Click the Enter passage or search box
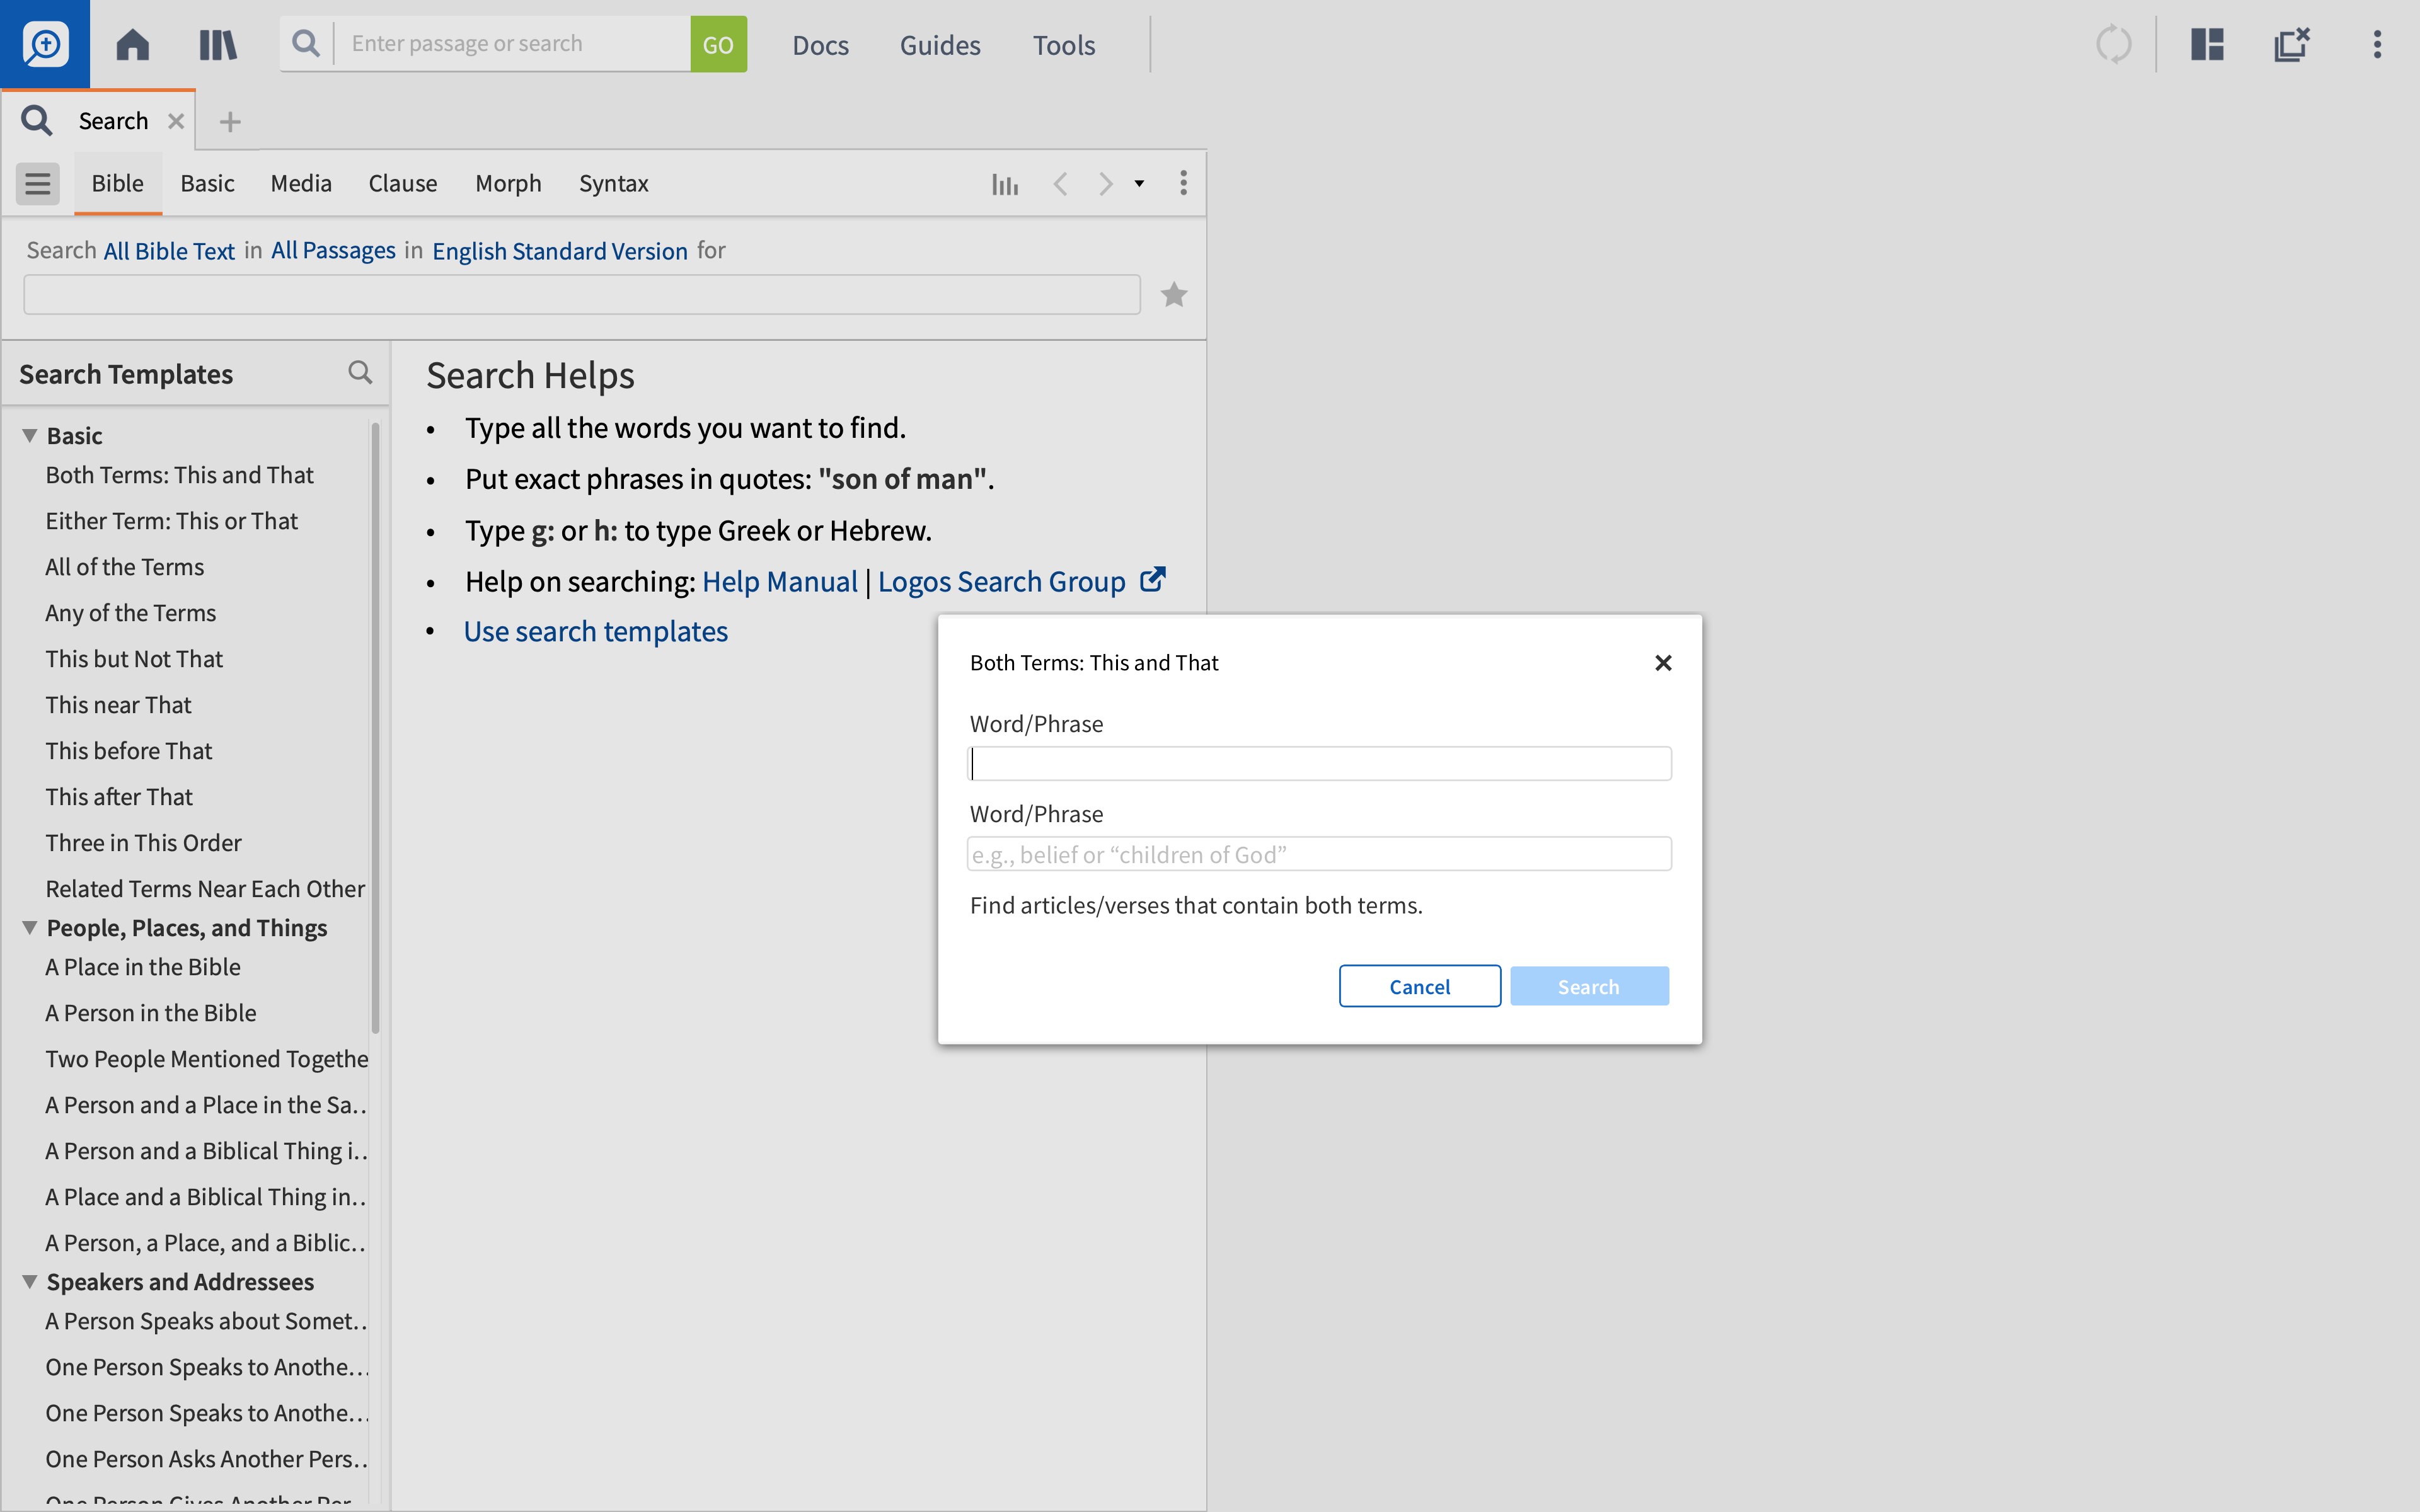2420x1512 pixels. 512,44
